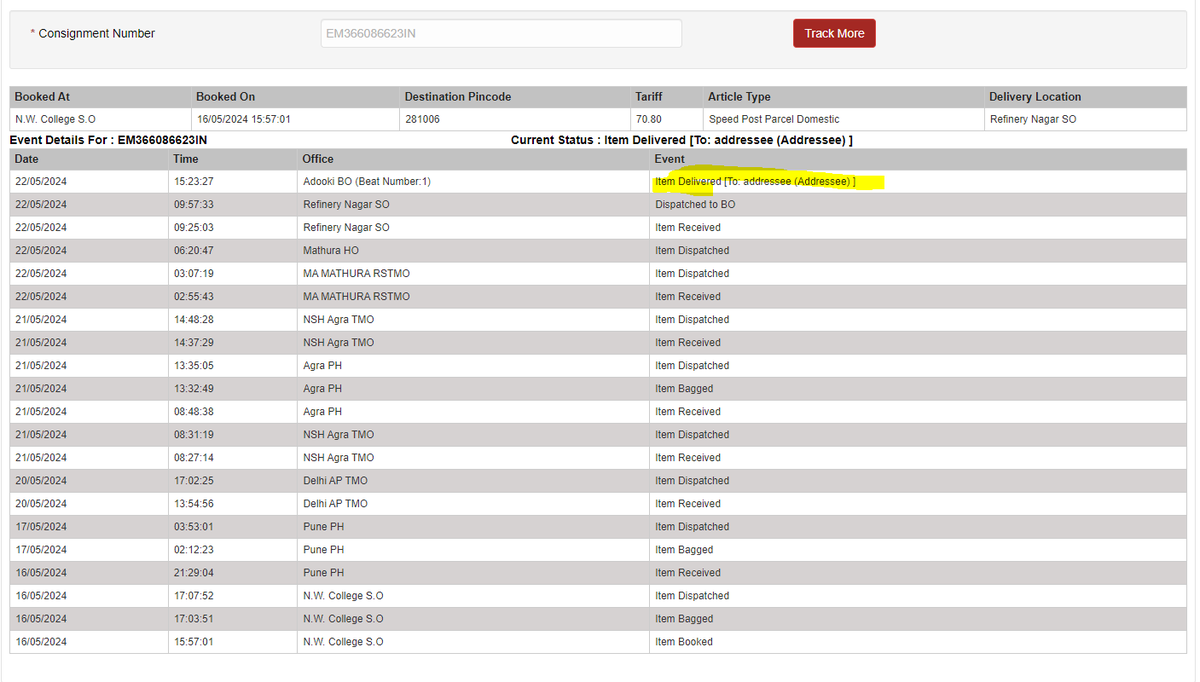1200x682 pixels.
Task: Click the Date column header in events
Action: tap(89, 159)
